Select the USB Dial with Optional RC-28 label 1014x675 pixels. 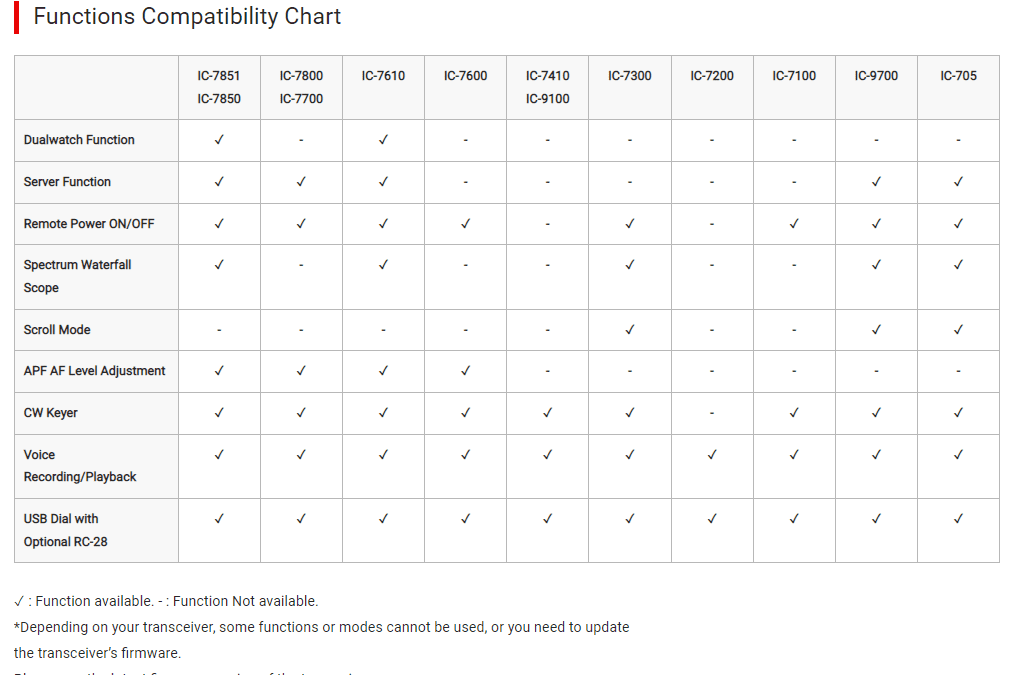66,530
